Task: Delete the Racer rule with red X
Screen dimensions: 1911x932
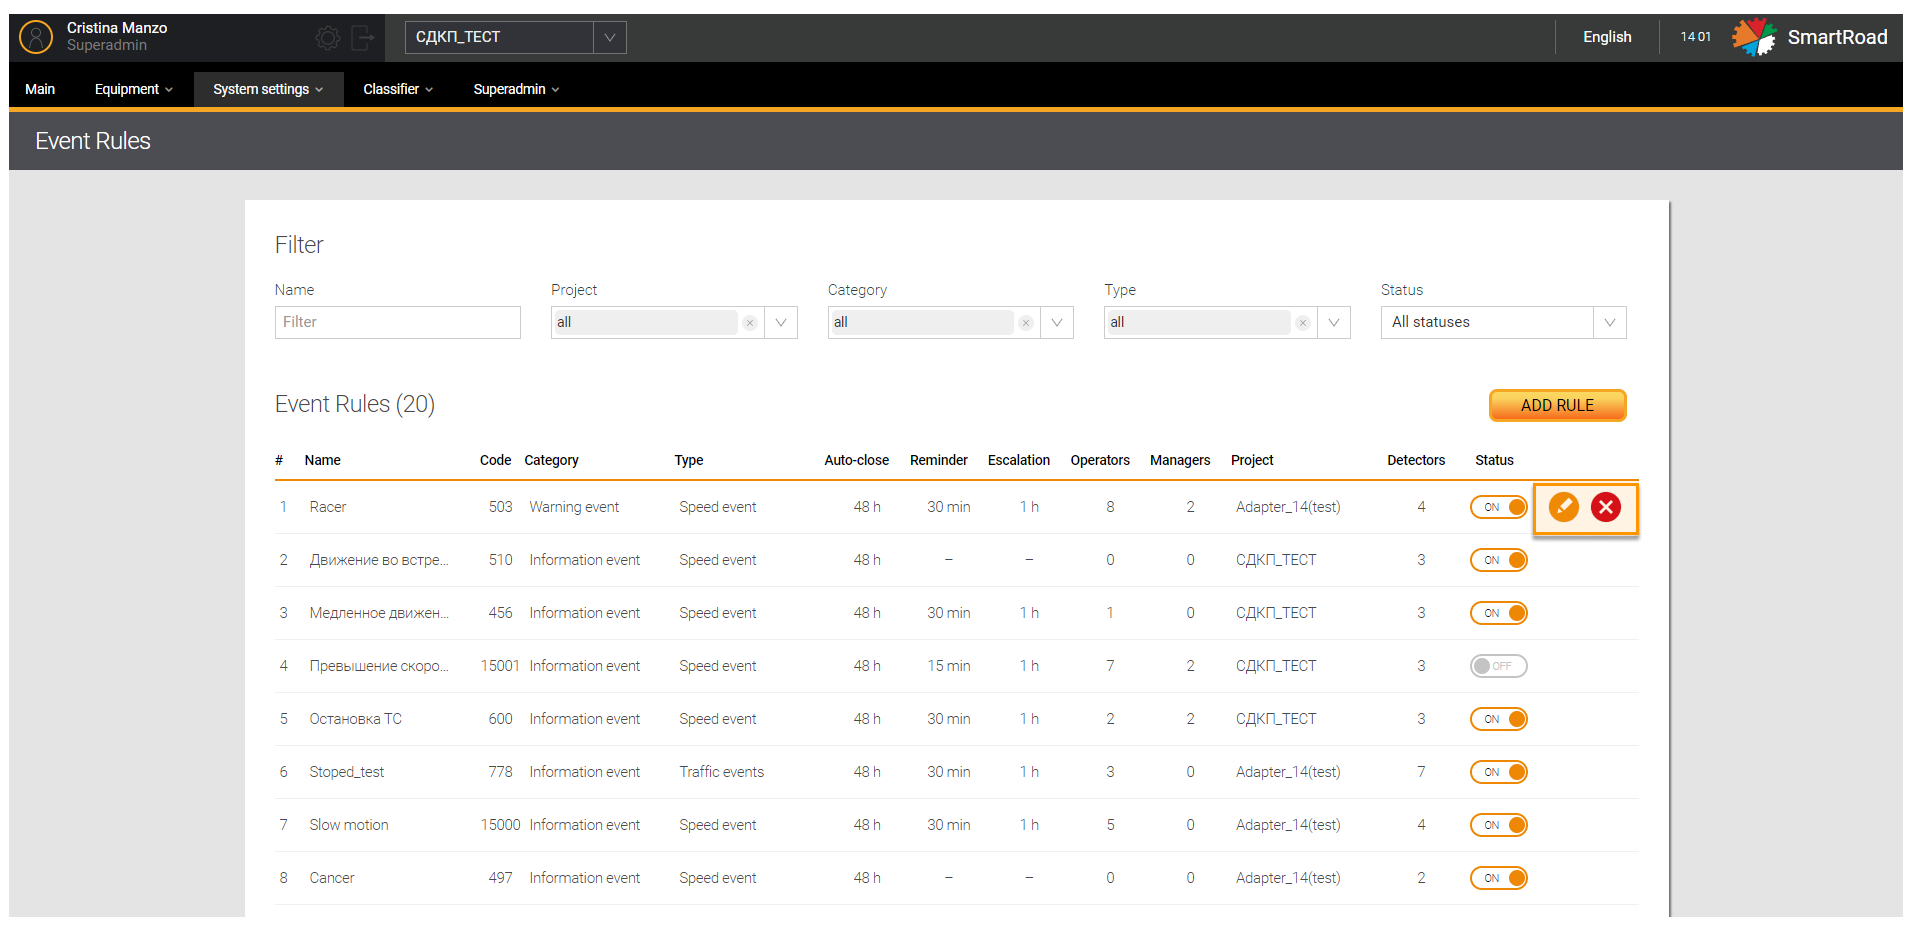Action: click(x=1606, y=507)
